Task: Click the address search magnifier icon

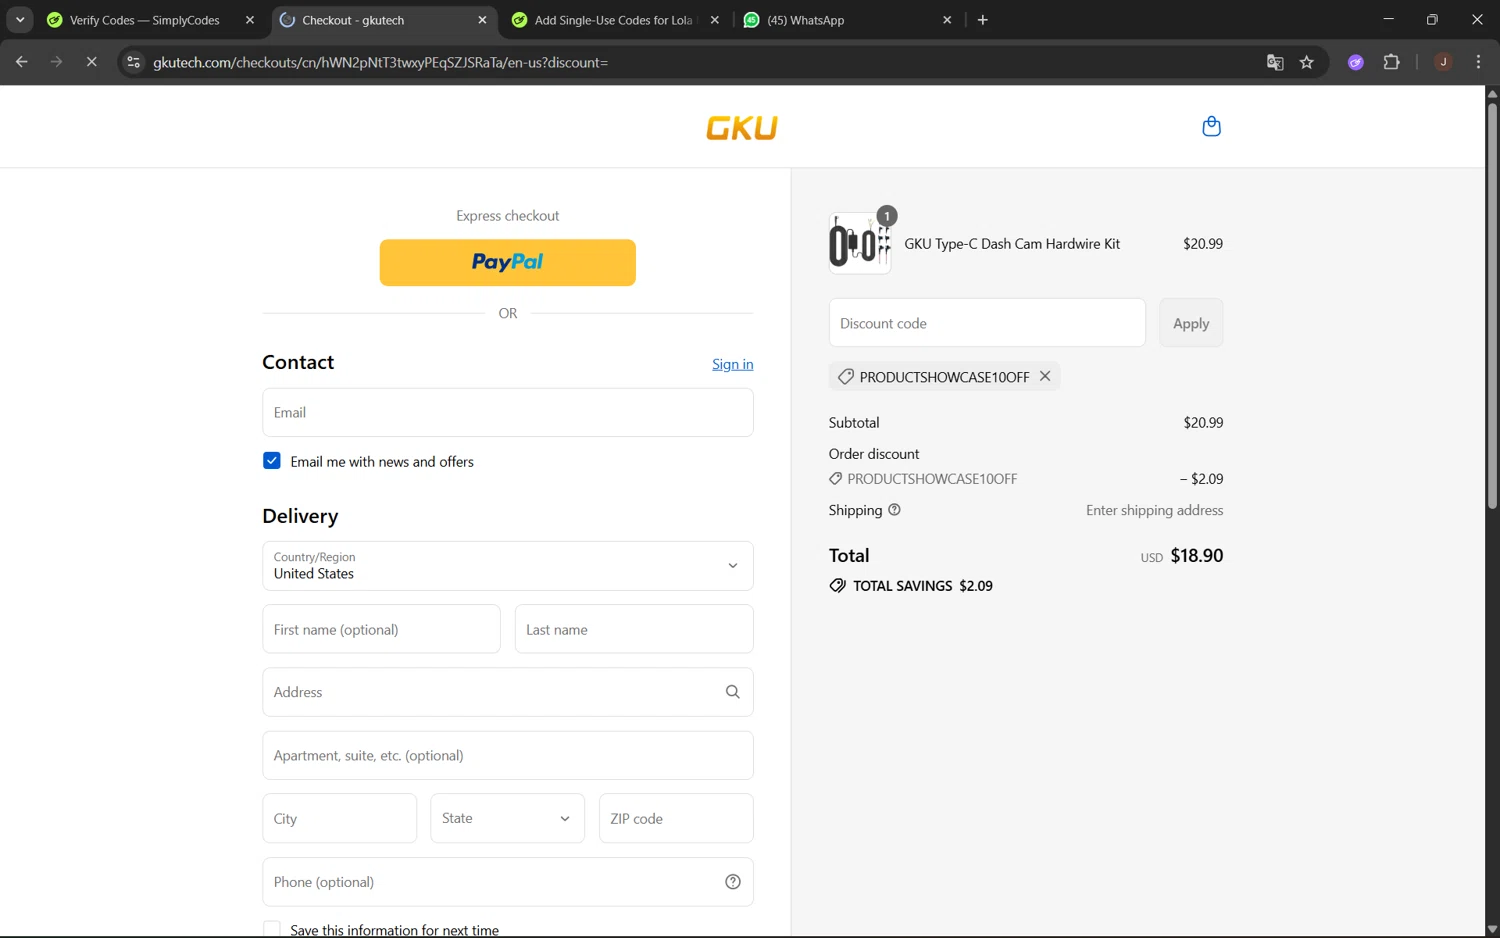Action: (732, 692)
